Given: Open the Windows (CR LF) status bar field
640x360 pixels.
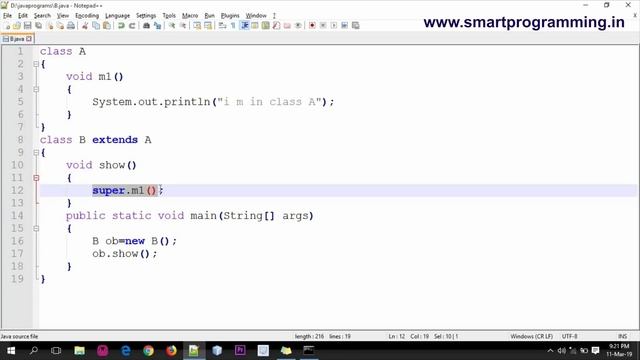Looking at the screenshot, I should tap(531, 336).
